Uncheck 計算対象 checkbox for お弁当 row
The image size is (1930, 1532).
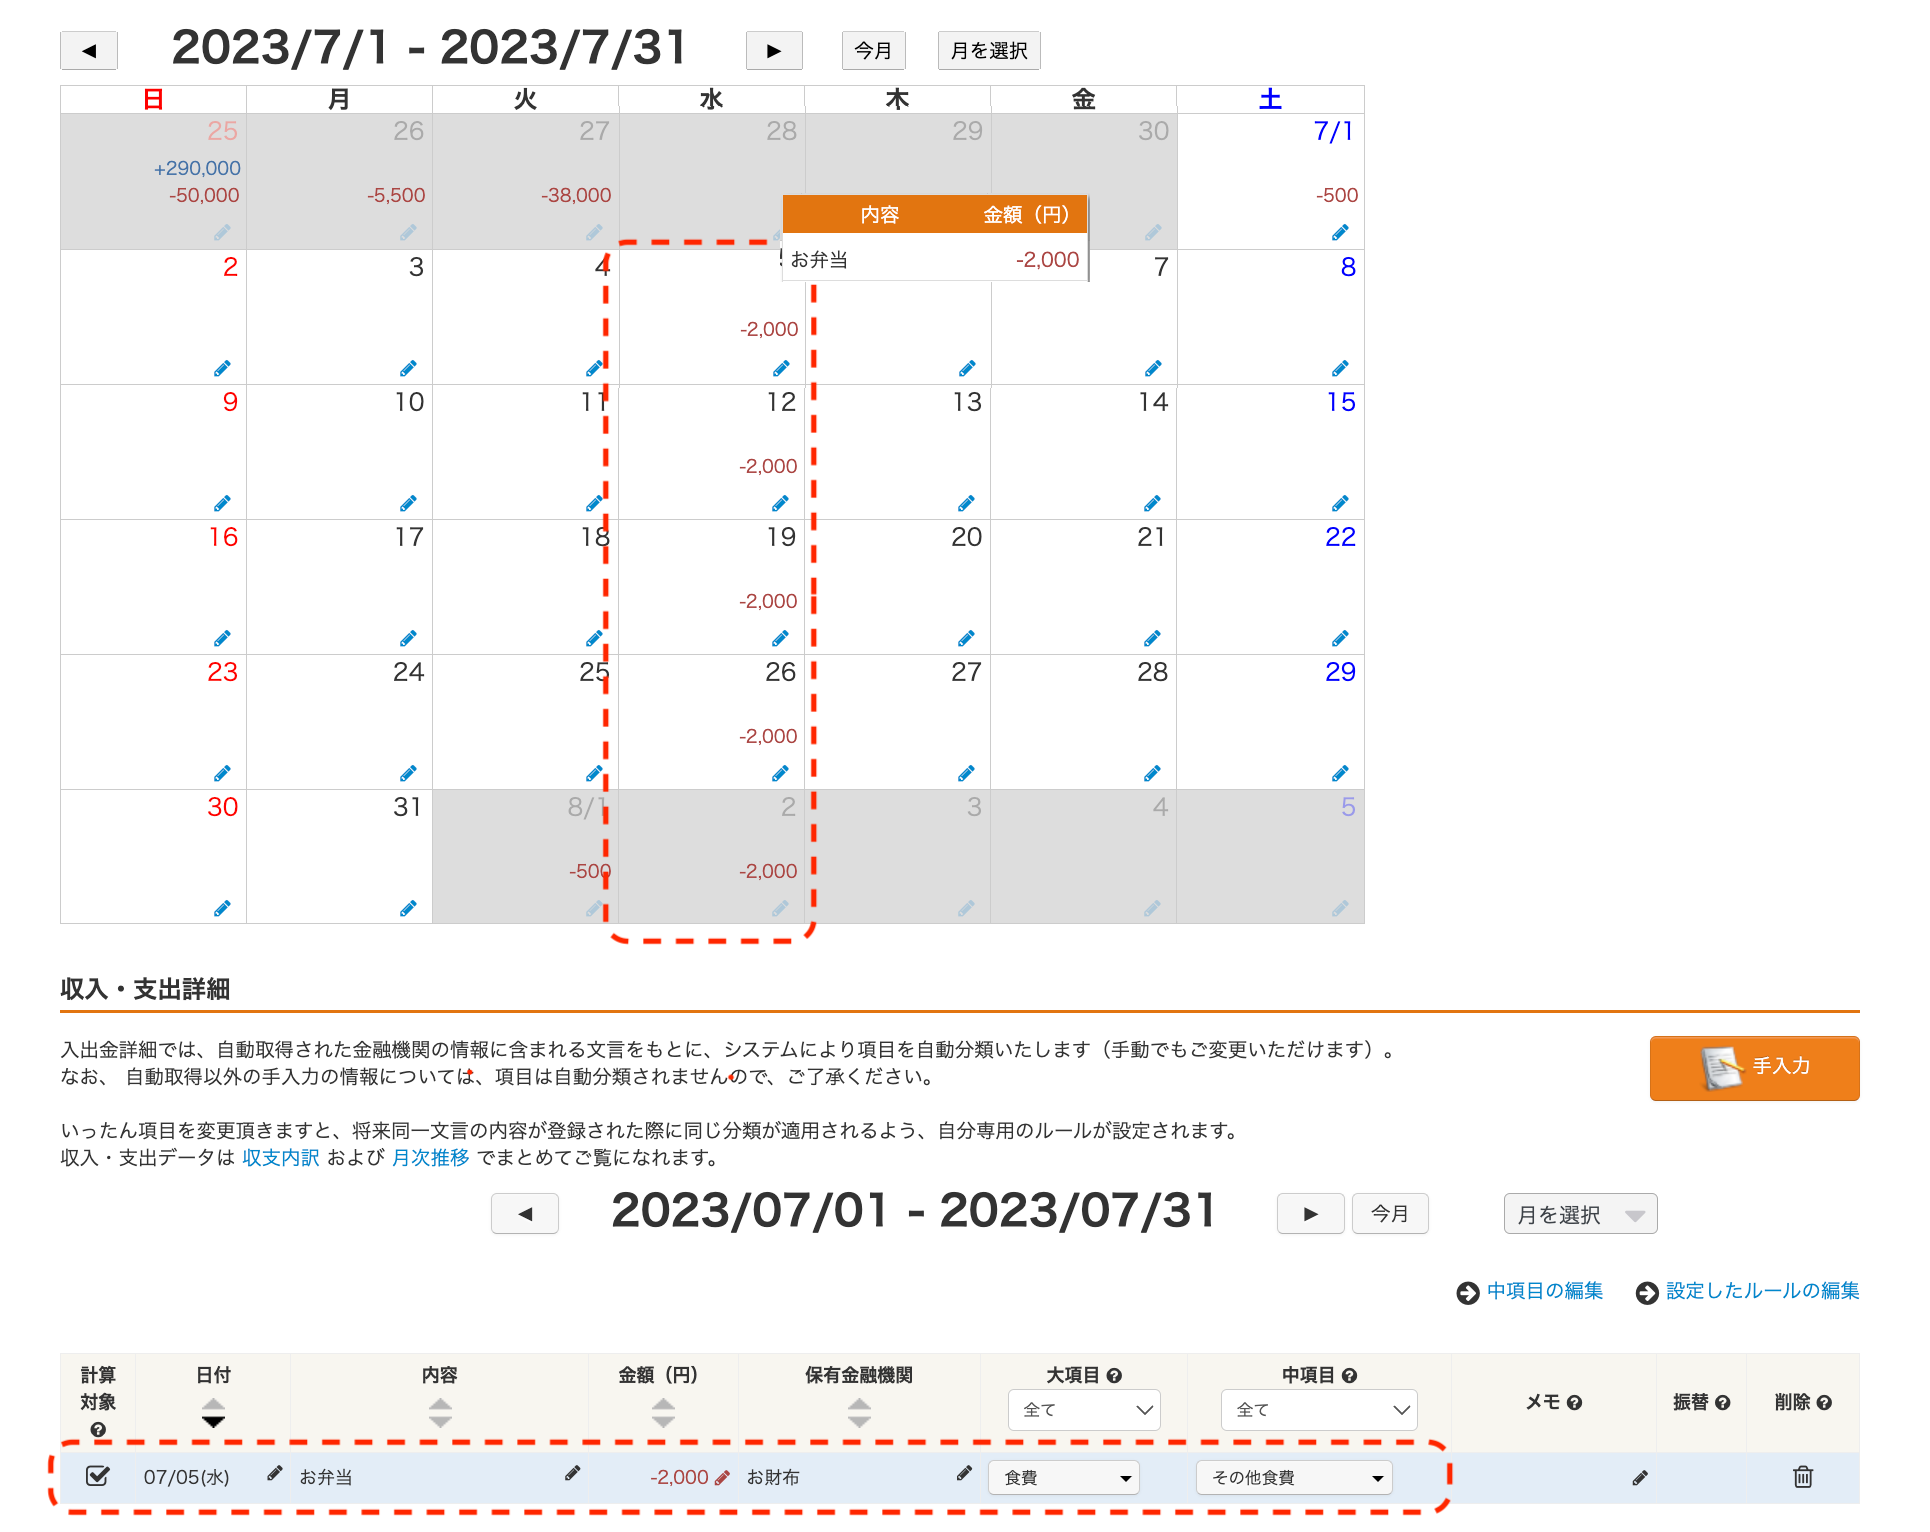click(98, 1476)
